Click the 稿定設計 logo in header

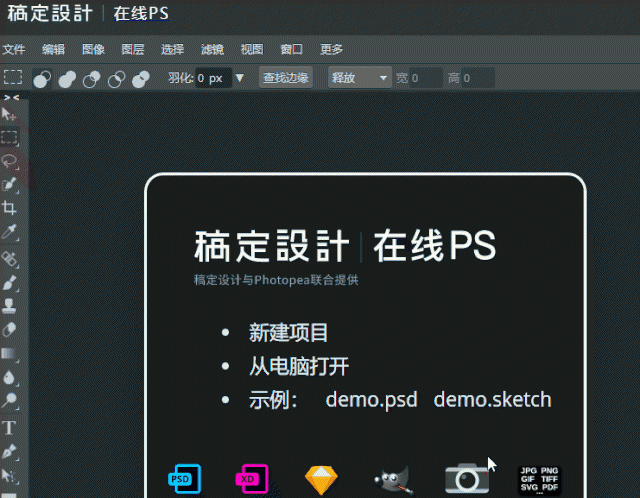pos(50,13)
